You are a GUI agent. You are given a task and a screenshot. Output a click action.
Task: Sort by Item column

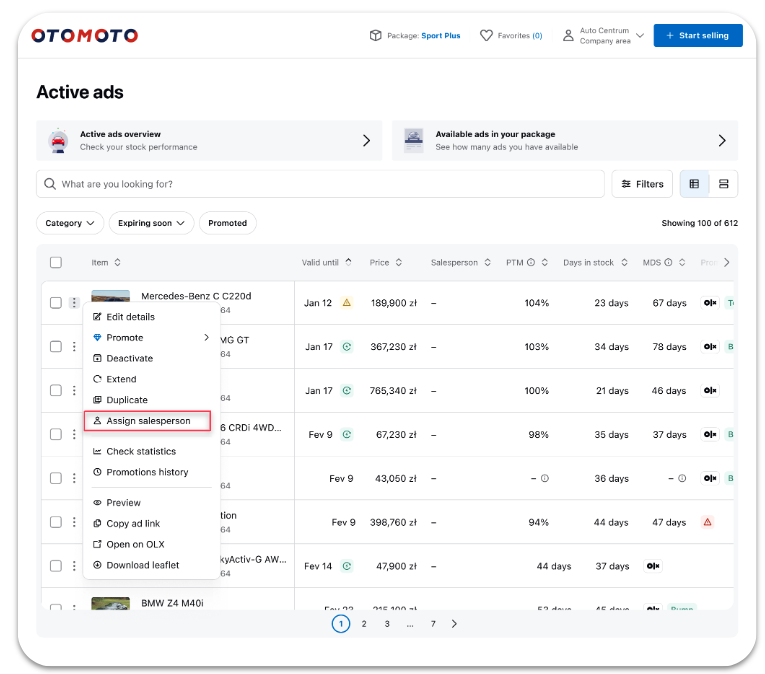pos(117,262)
